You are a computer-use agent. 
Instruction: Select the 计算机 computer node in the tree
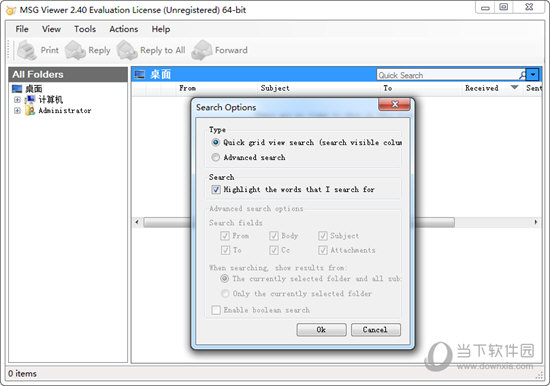tap(51, 100)
